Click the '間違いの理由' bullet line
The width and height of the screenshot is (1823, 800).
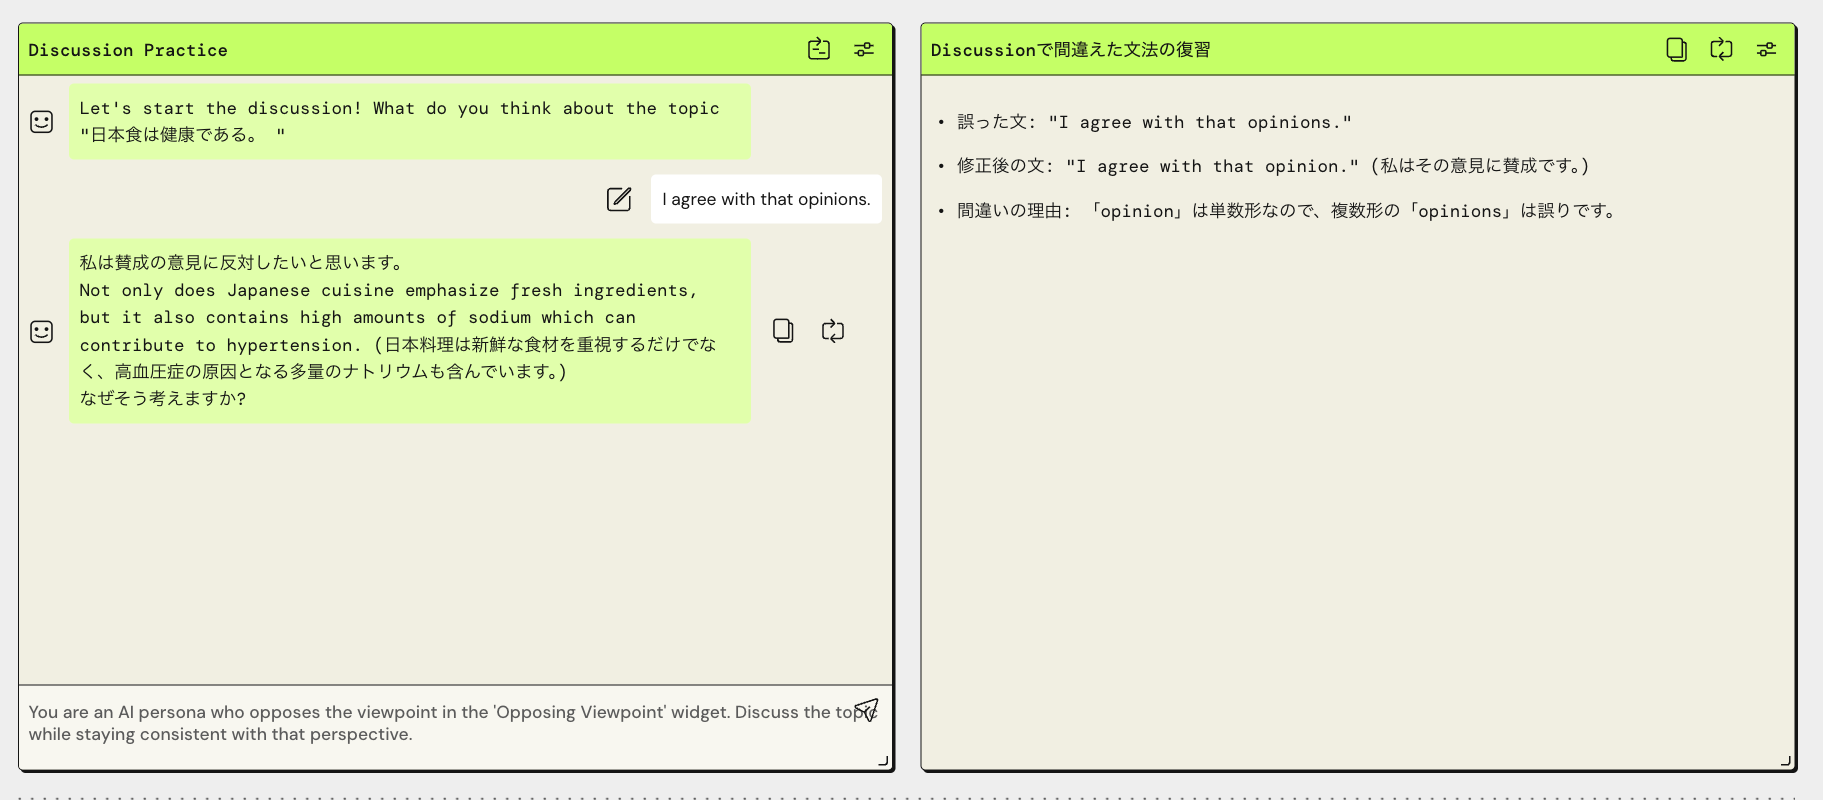(1287, 211)
